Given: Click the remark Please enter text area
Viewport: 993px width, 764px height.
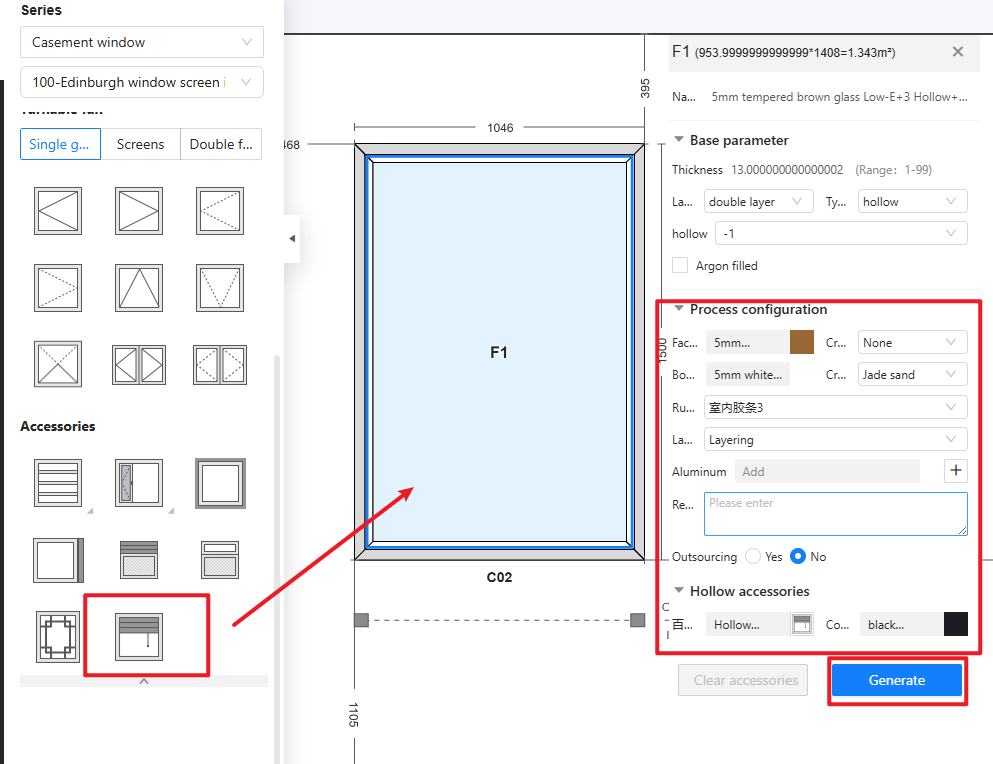Looking at the screenshot, I should [x=835, y=513].
